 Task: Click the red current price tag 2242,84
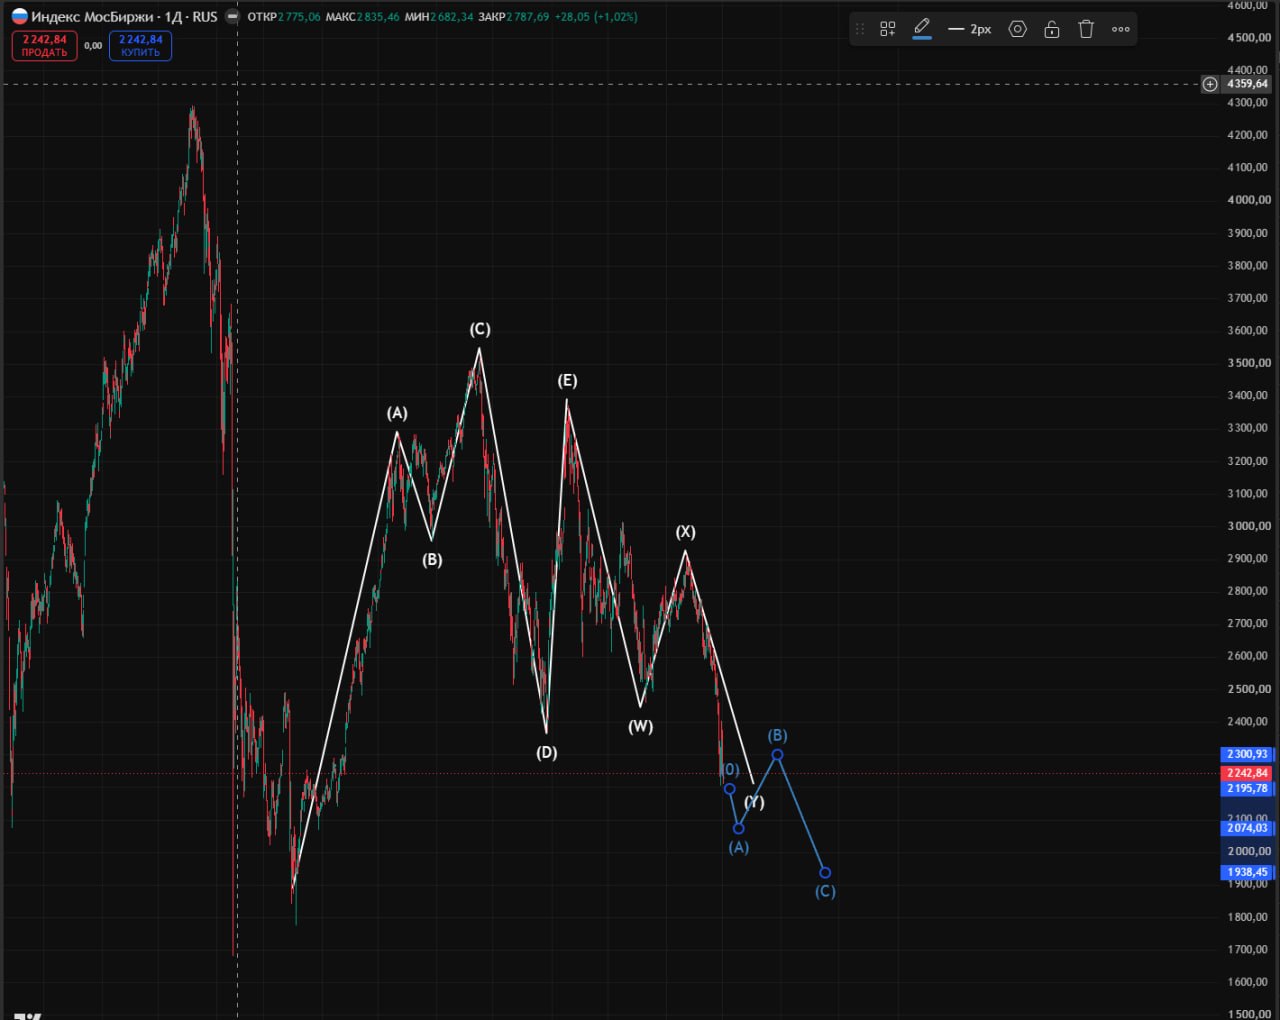[1247, 773]
